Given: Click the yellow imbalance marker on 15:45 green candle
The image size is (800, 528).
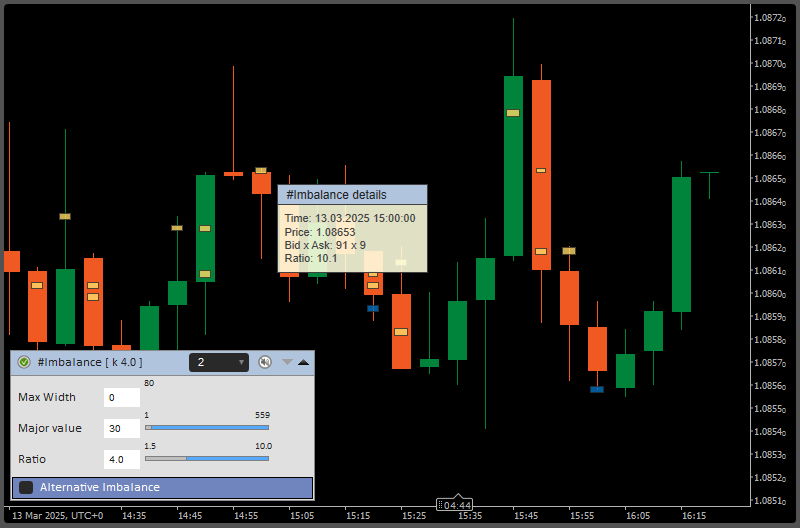Looking at the screenshot, I should point(513,113).
